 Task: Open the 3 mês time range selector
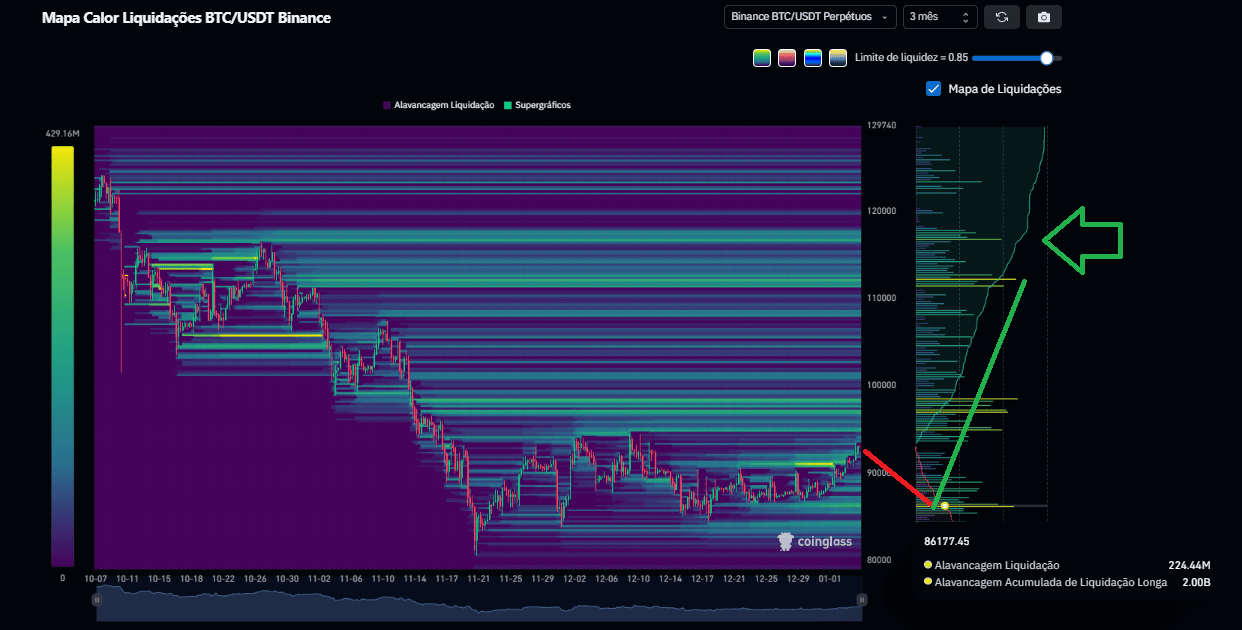pos(939,17)
